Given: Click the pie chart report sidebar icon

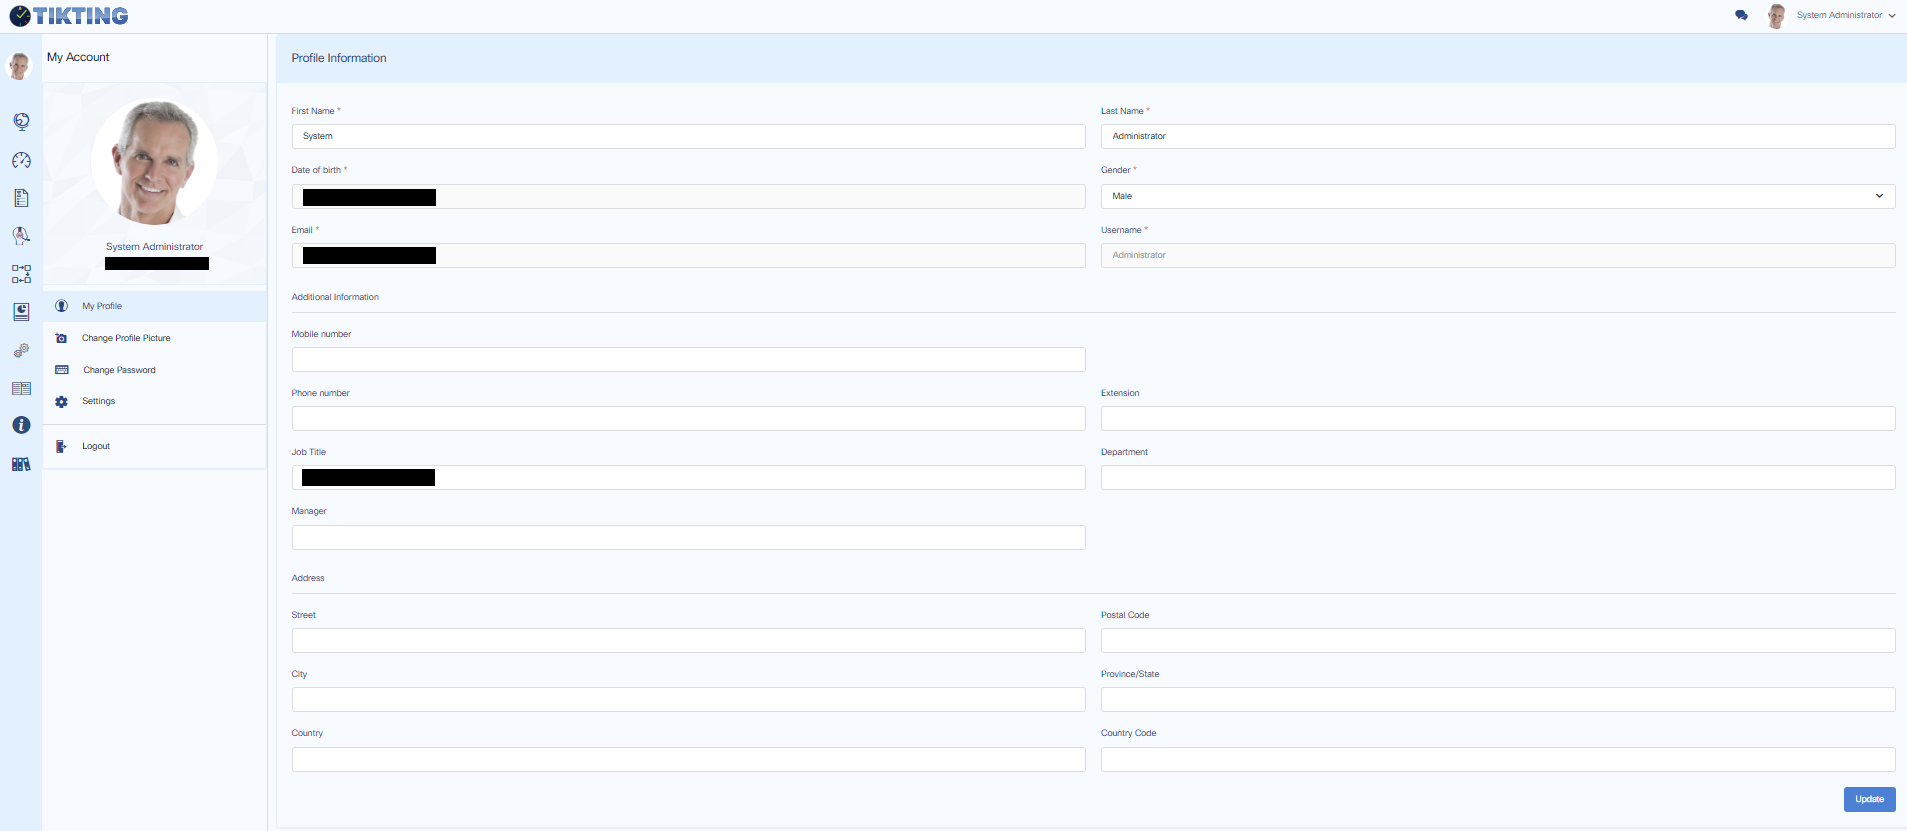Looking at the screenshot, I should point(21,312).
